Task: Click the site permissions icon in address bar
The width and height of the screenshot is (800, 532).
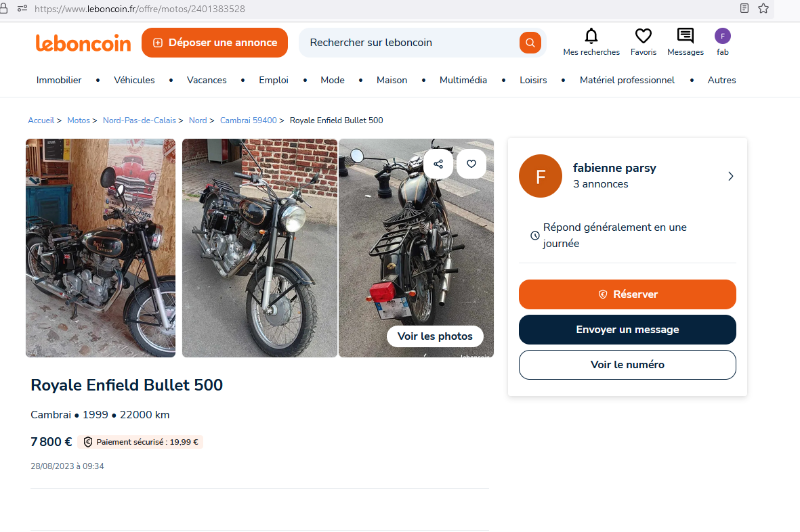Action: (22, 8)
